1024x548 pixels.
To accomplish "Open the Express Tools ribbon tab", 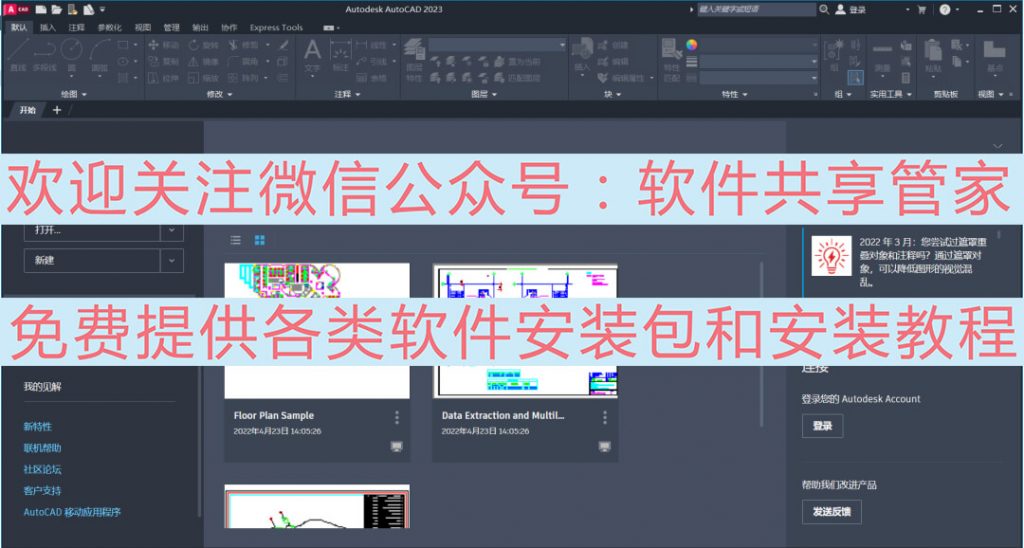I will click(x=276, y=27).
